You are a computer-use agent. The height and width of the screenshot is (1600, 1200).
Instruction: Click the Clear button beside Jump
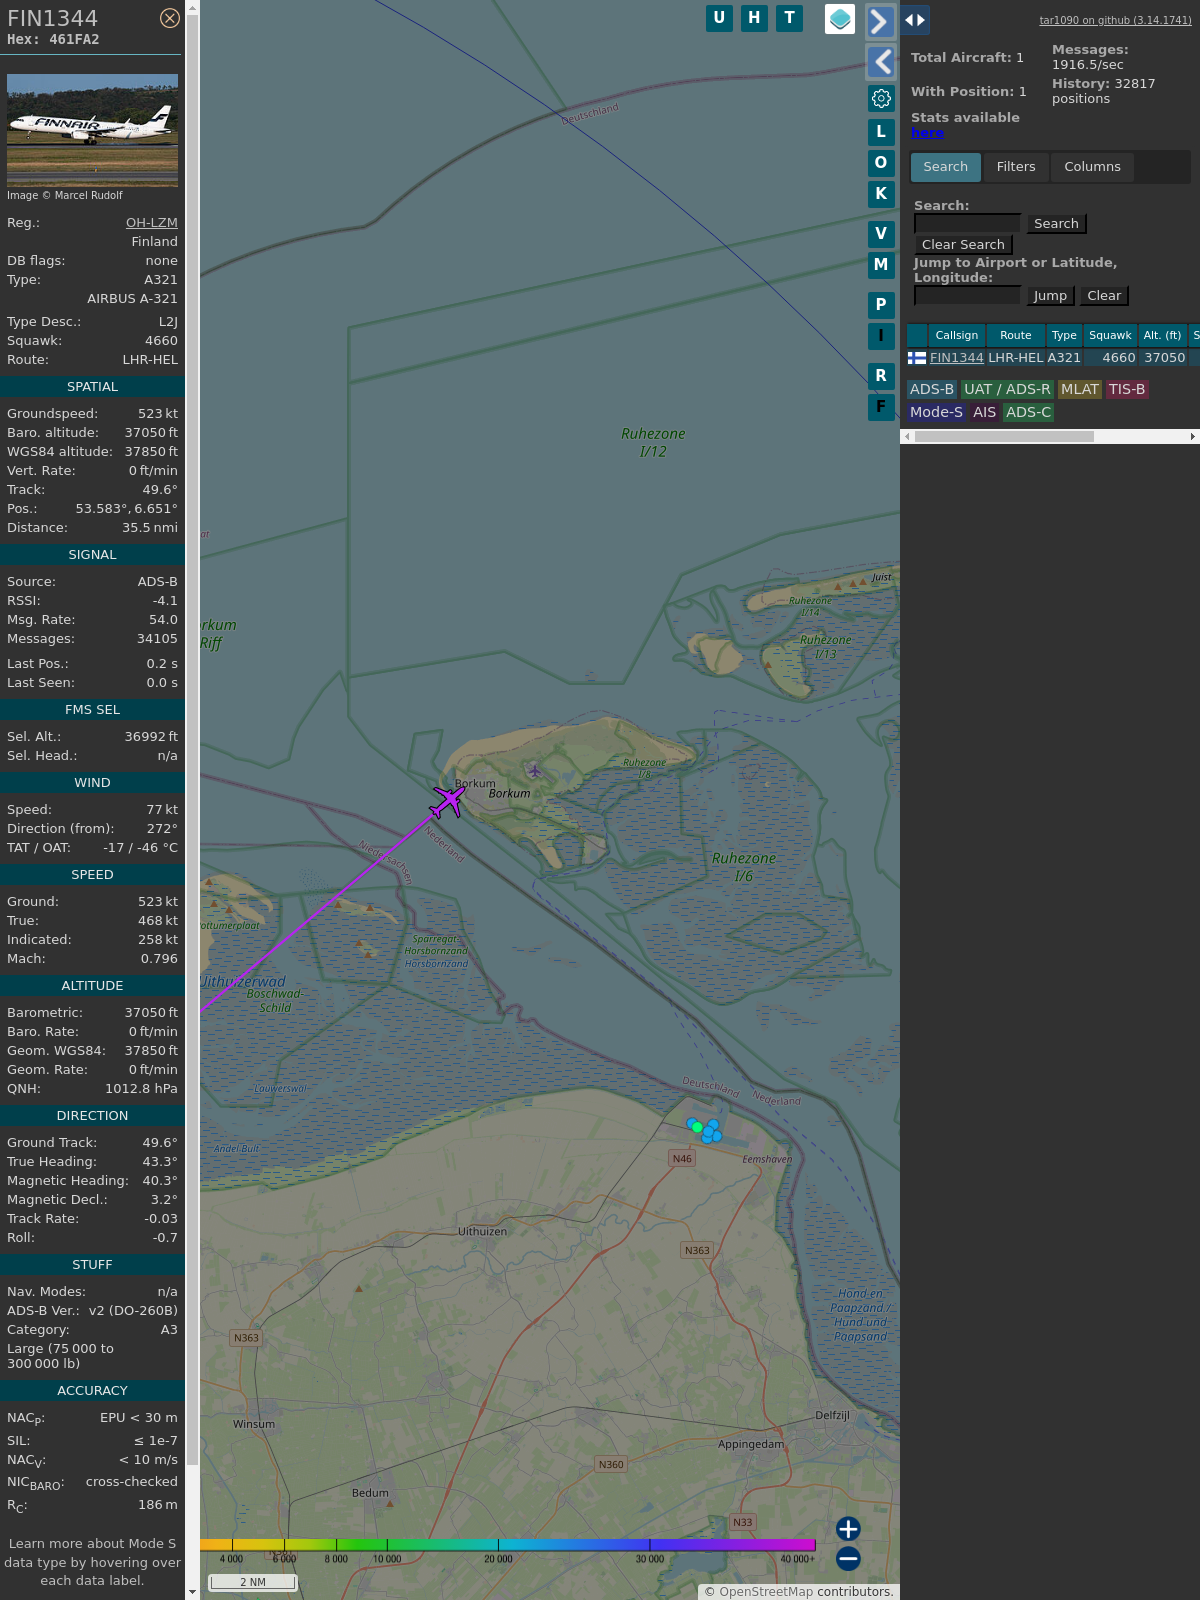1104,296
